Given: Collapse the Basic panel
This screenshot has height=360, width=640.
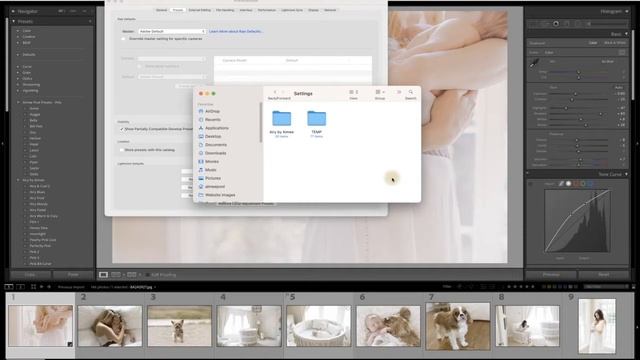Looking at the screenshot, I should point(627,34).
